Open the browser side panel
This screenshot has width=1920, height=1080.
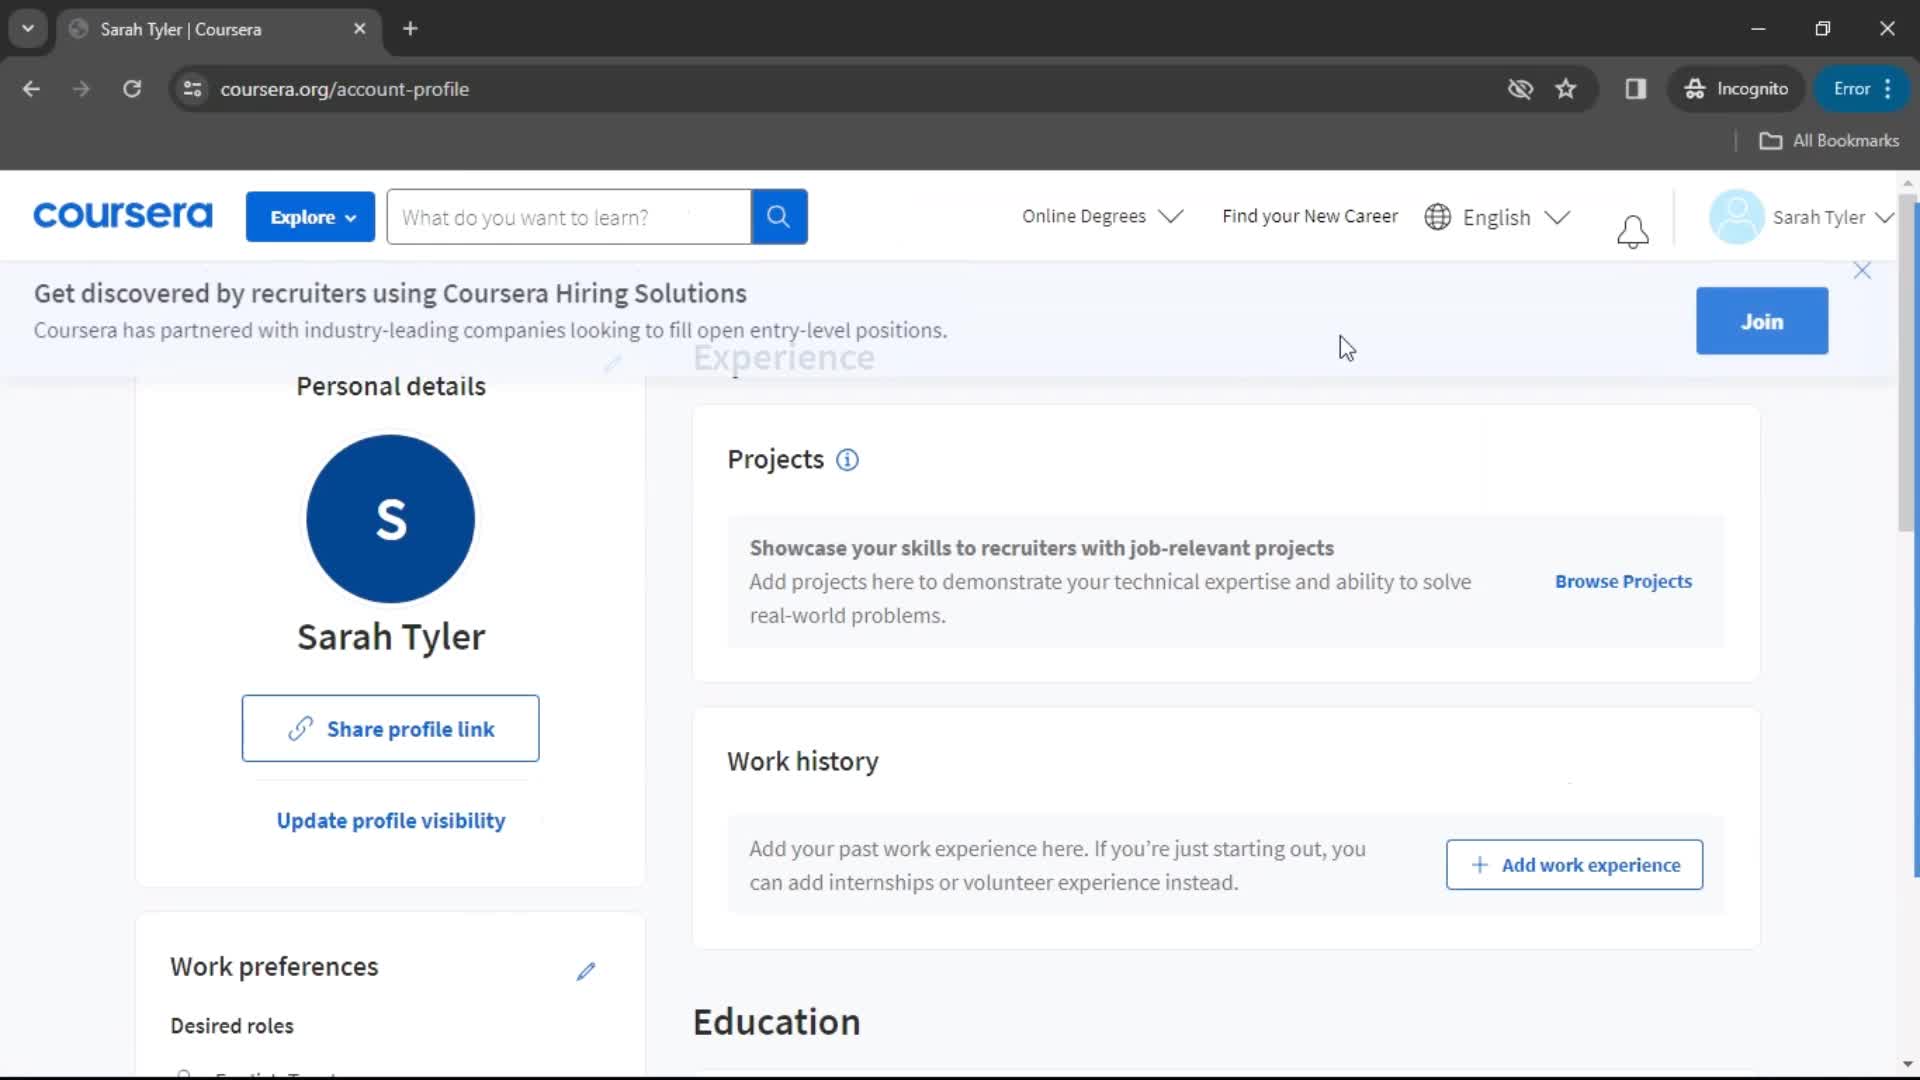(x=1636, y=89)
